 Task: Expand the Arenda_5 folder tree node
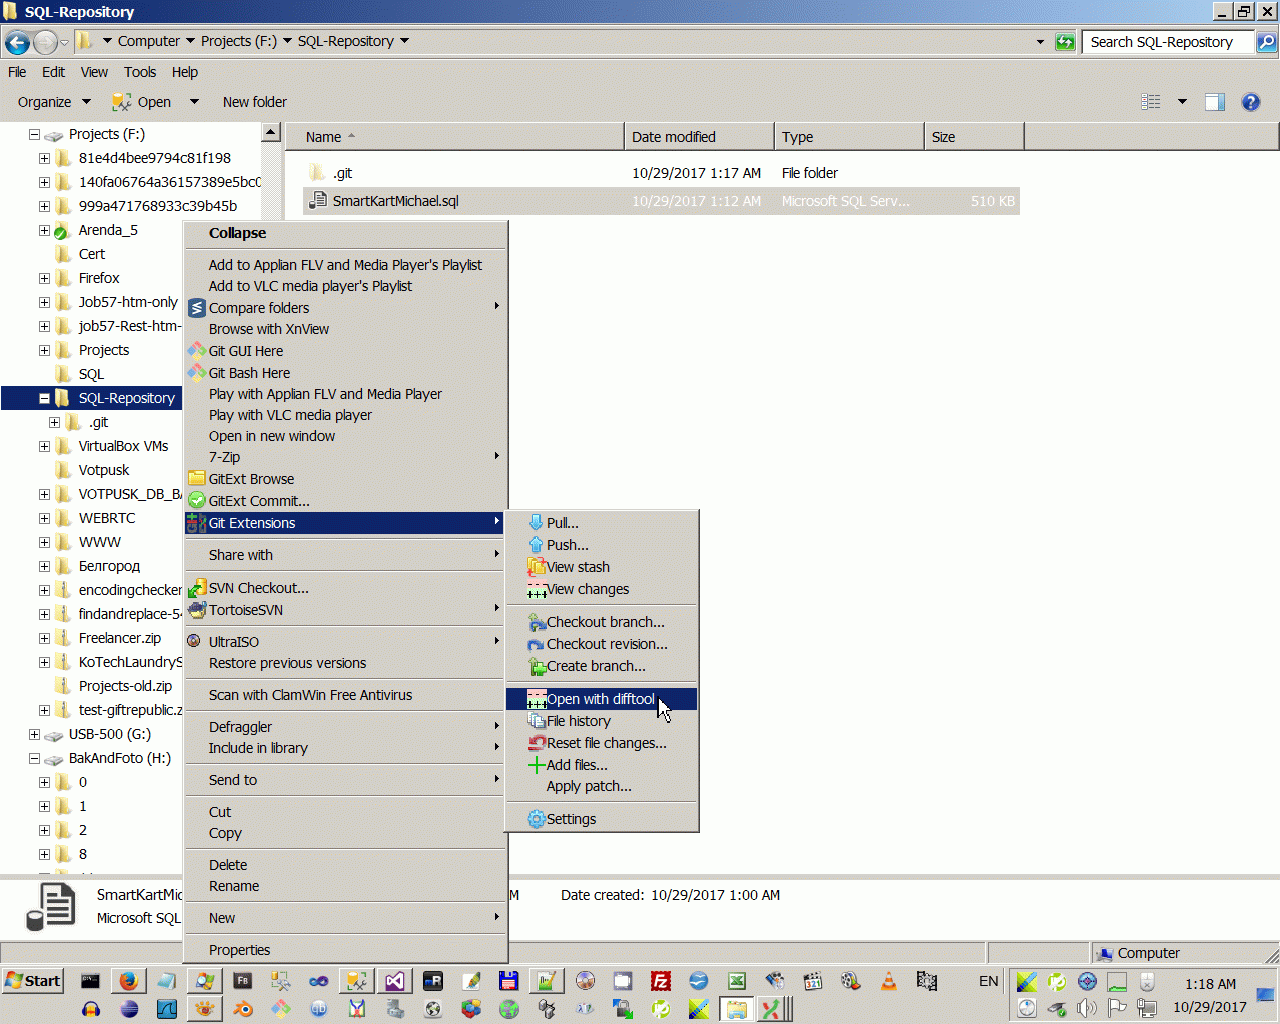click(44, 230)
